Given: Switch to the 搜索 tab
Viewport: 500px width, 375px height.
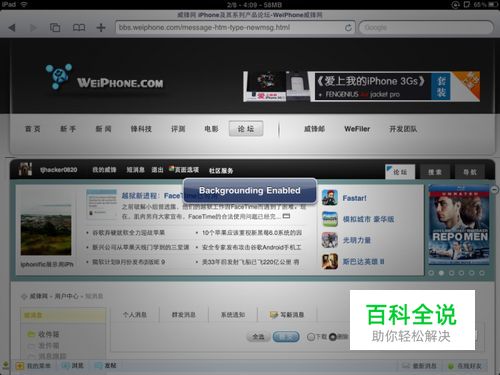Looking at the screenshot, I should (435, 172).
